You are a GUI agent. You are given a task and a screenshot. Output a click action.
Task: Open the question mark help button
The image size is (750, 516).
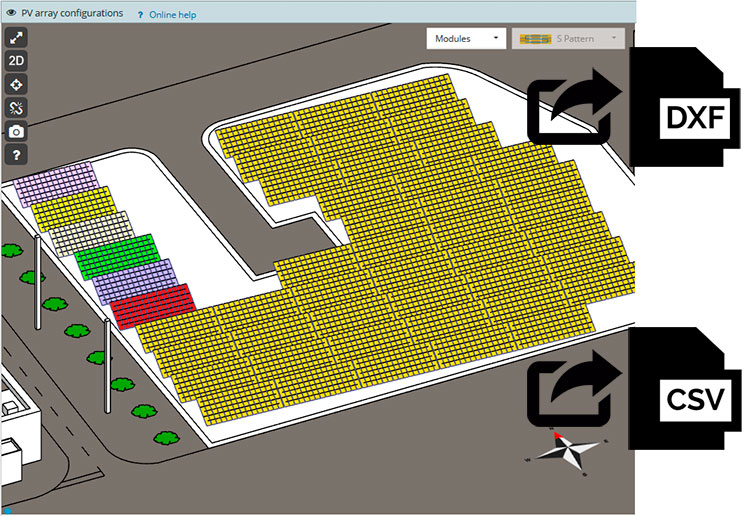[x=16, y=155]
